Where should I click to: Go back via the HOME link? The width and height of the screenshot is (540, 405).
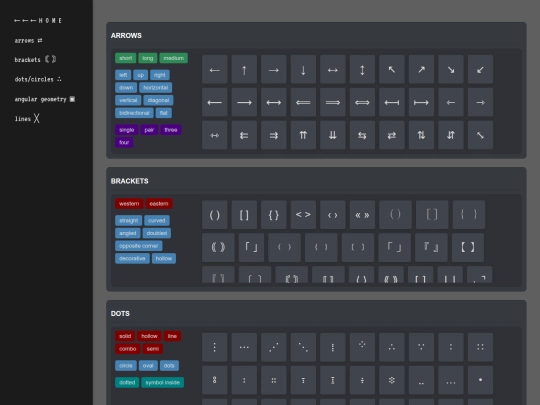click(x=38, y=21)
